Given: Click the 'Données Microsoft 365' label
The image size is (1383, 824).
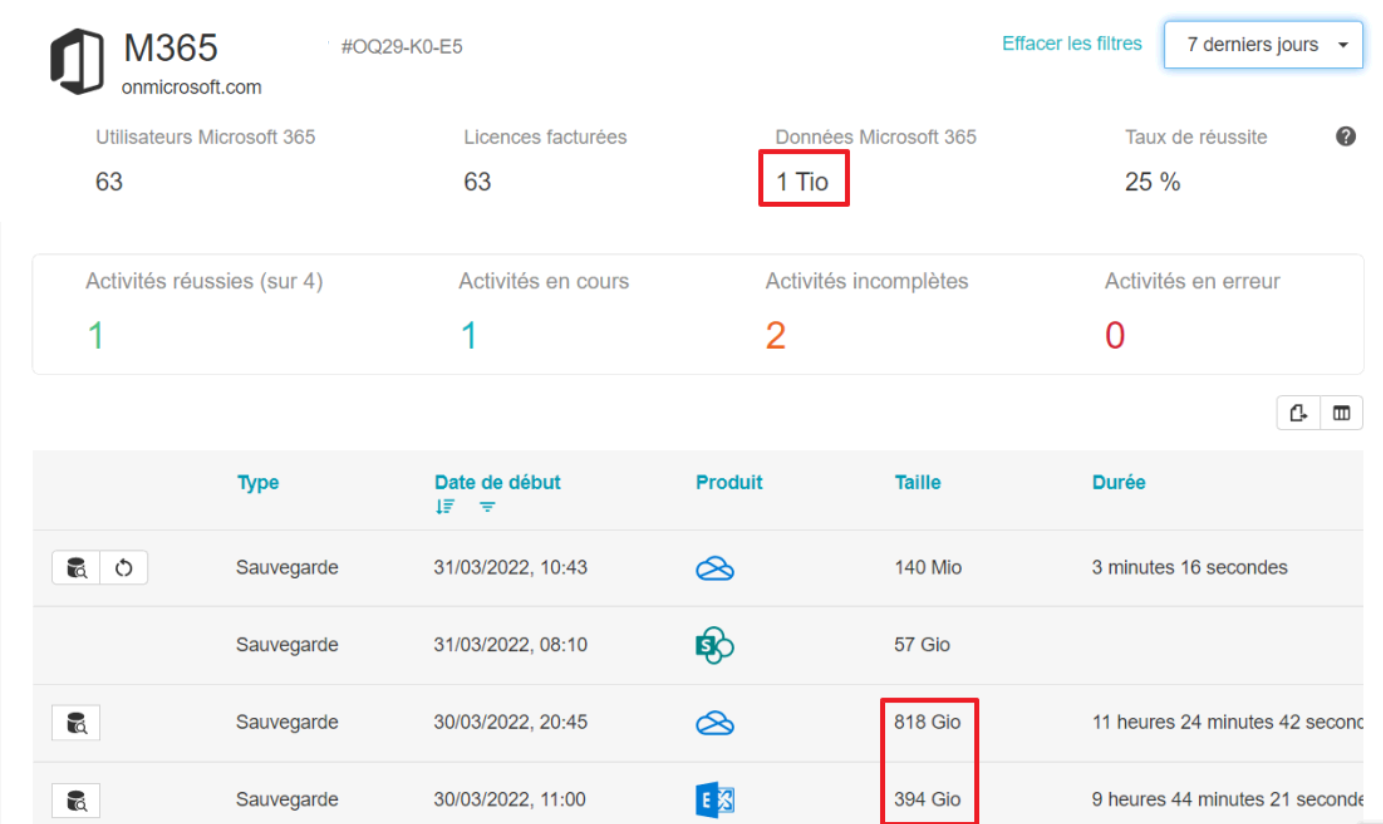Looking at the screenshot, I should pyautogui.click(x=876, y=138).
